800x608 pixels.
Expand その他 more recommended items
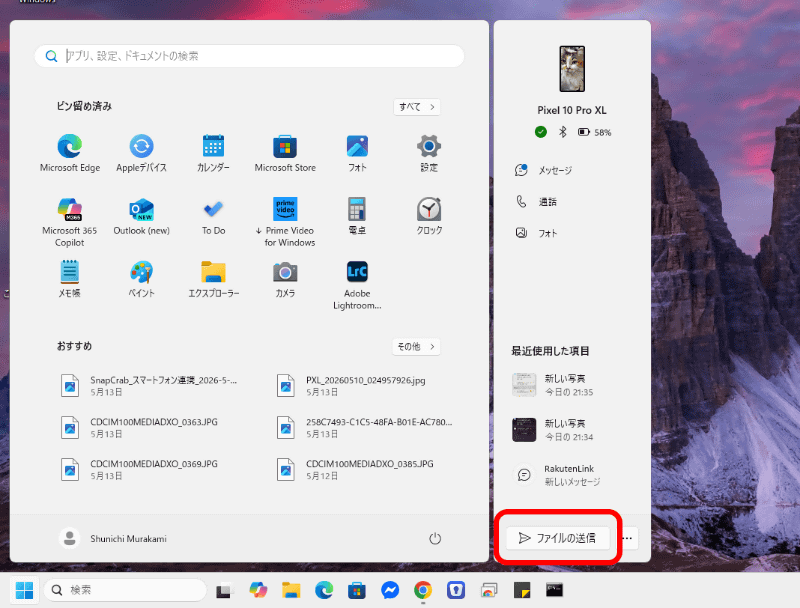coord(416,346)
